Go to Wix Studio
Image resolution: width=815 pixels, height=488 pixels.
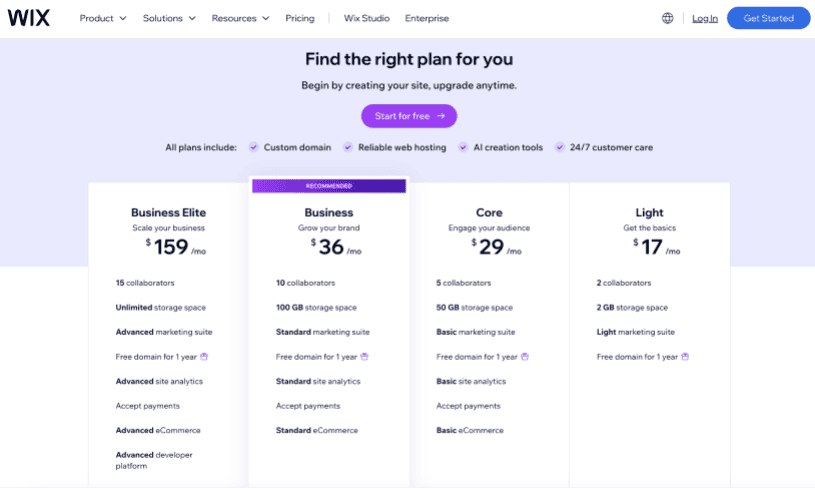pyautogui.click(x=366, y=18)
